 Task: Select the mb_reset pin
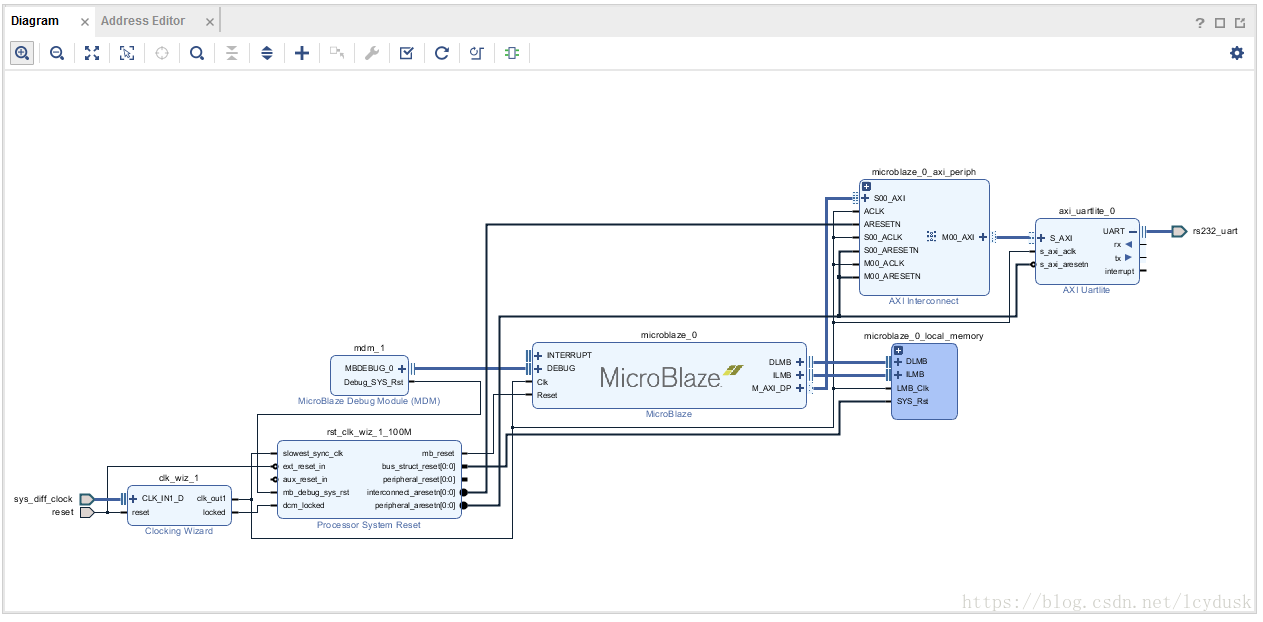click(438, 453)
